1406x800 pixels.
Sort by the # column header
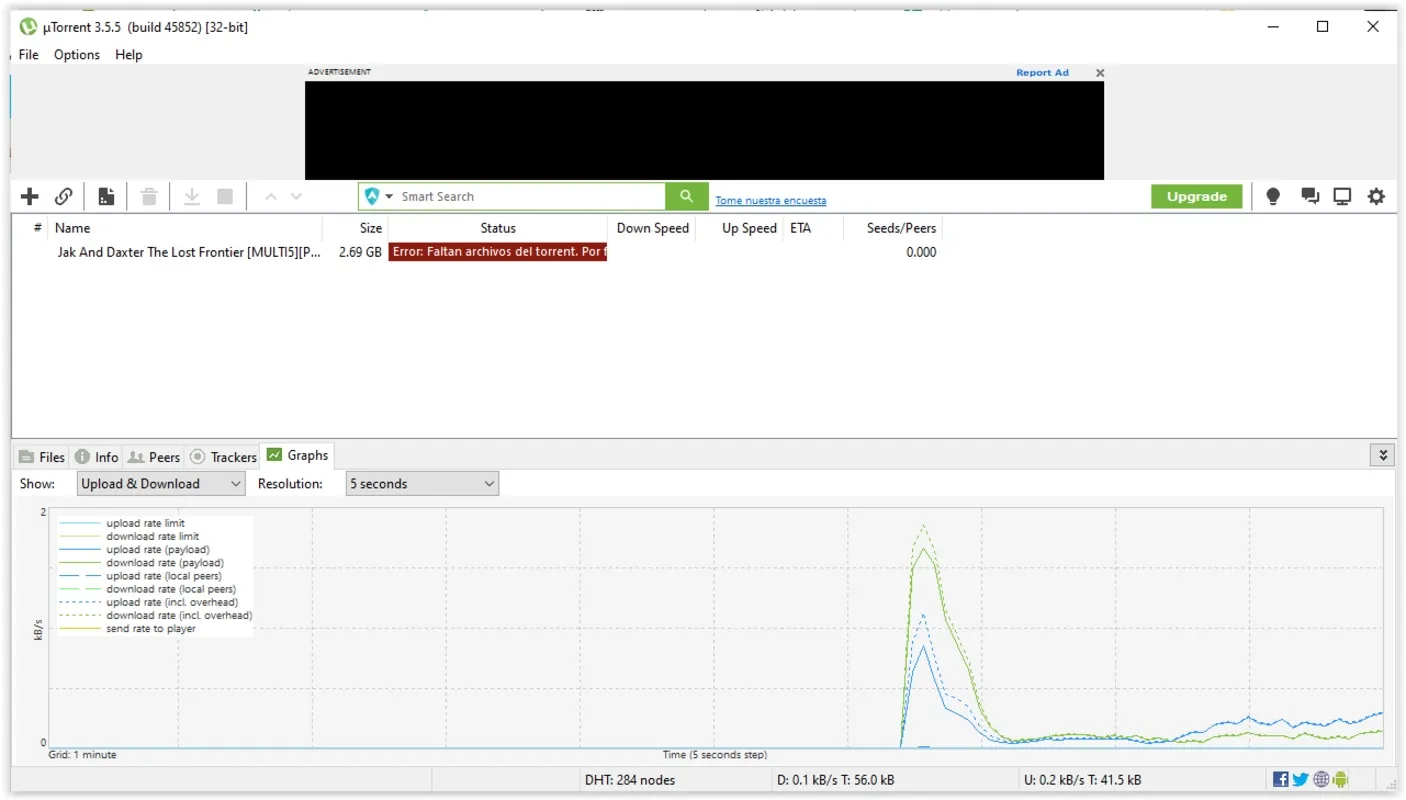[x=31, y=228]
